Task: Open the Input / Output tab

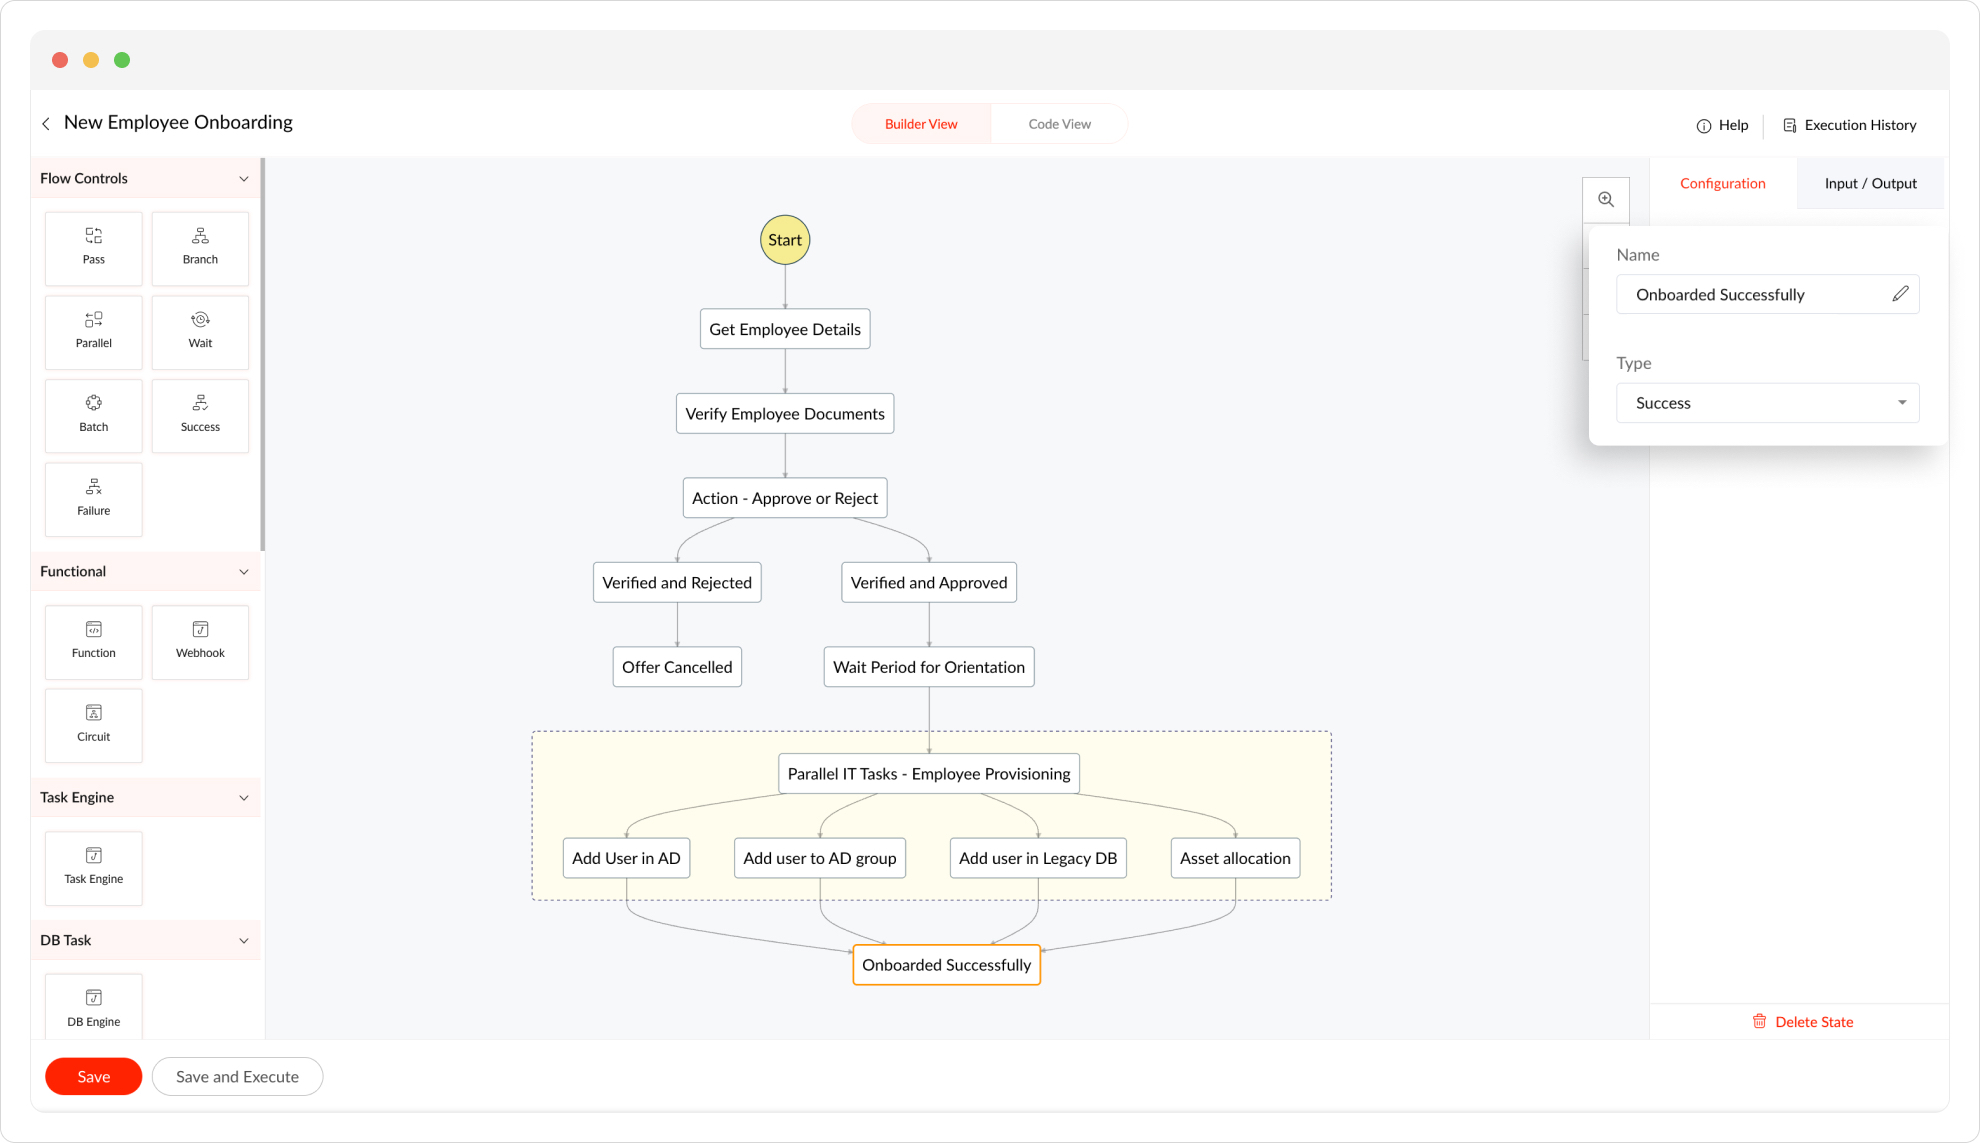Action: 1870,183
